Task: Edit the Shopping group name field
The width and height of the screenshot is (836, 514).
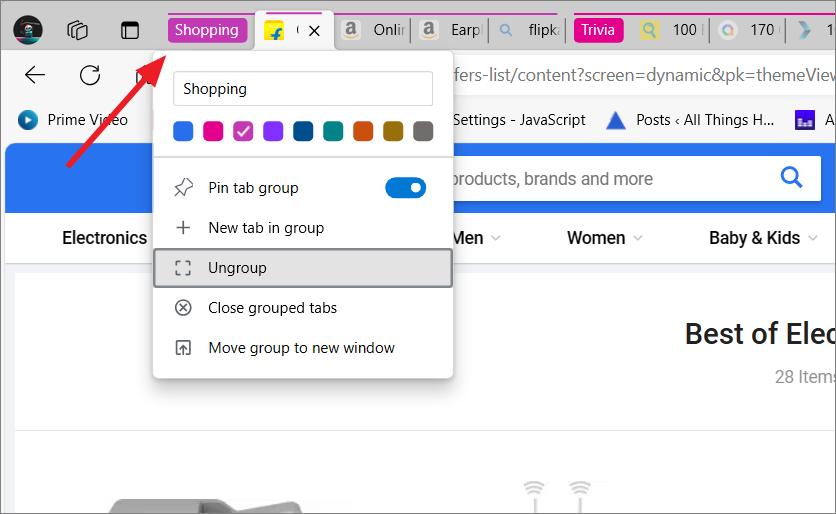Action: click(303, 89)
